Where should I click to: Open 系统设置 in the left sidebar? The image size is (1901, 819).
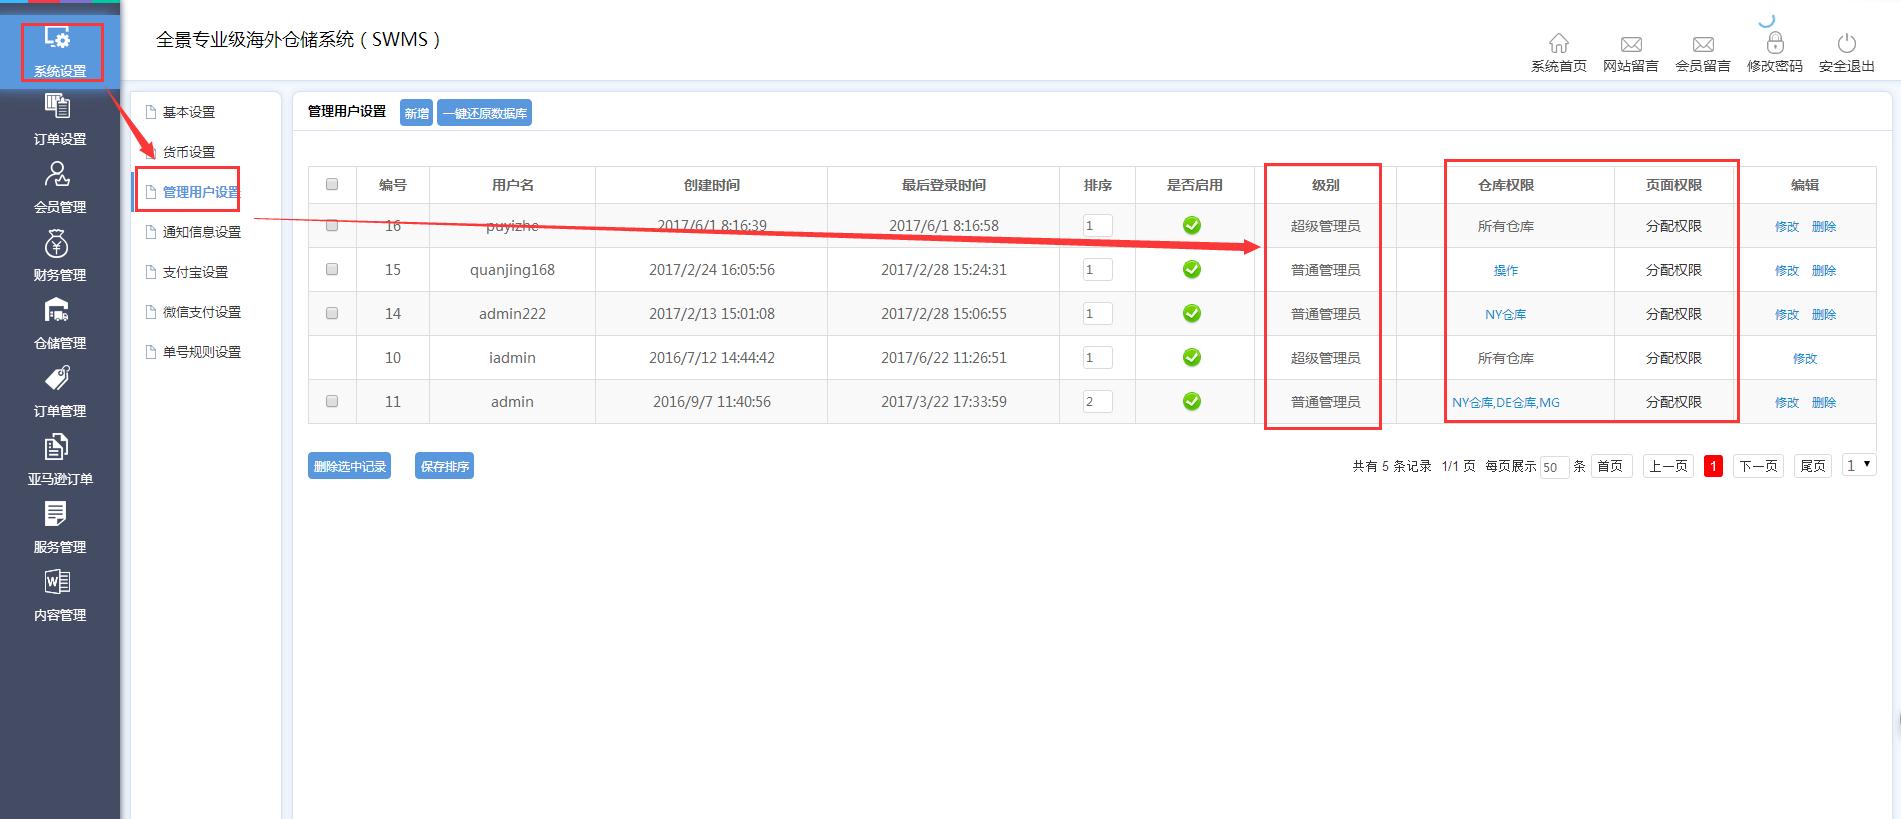[60, 52]
